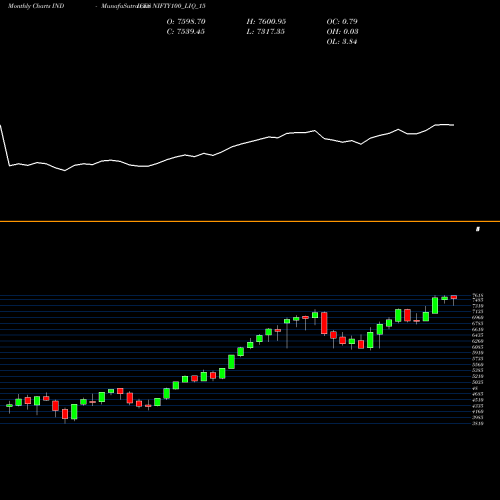
Task: Select the 'C: 7539.45' close value
Action: tap(186, 32)
